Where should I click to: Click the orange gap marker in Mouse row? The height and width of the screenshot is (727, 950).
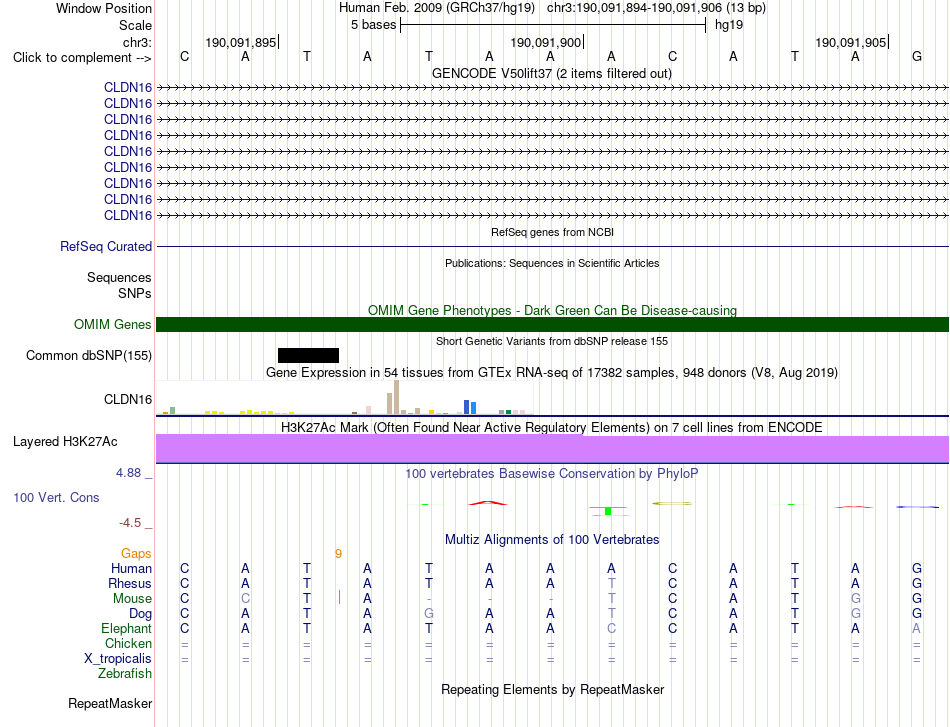(339, 598)
